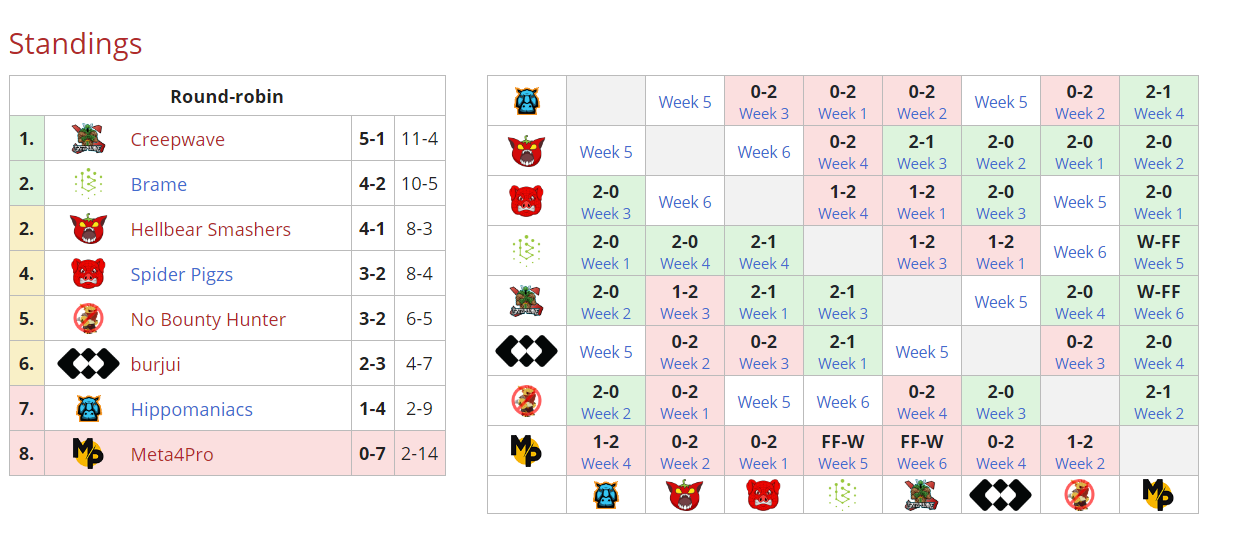Click Meta4Pro logo in the standings list

(x=88, y=454)
